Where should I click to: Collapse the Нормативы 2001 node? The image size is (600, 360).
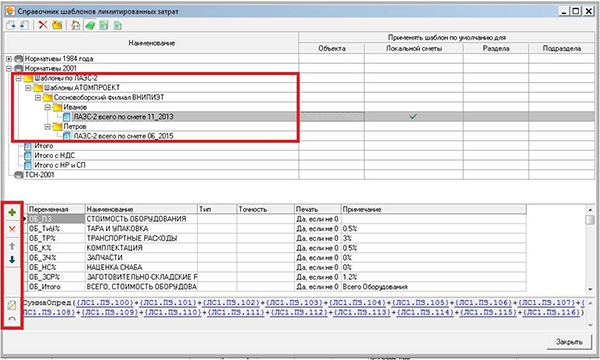[x=9, y=68]
